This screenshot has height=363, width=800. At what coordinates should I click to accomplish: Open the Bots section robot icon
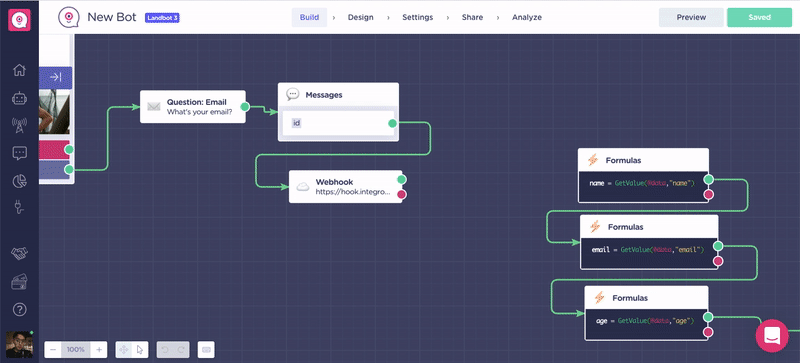tap(19, 98)
